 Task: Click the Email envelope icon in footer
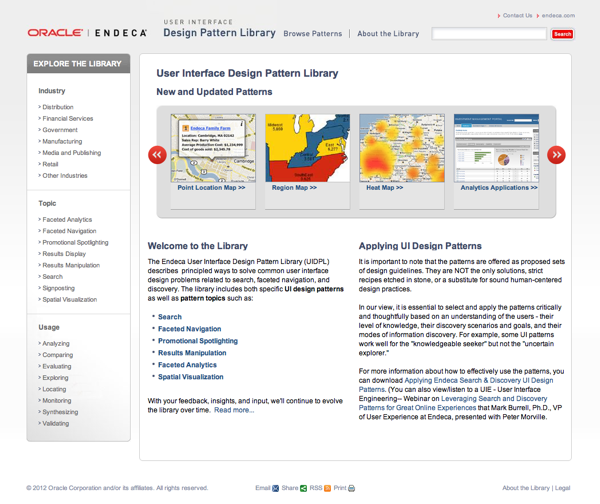(276, 488)
